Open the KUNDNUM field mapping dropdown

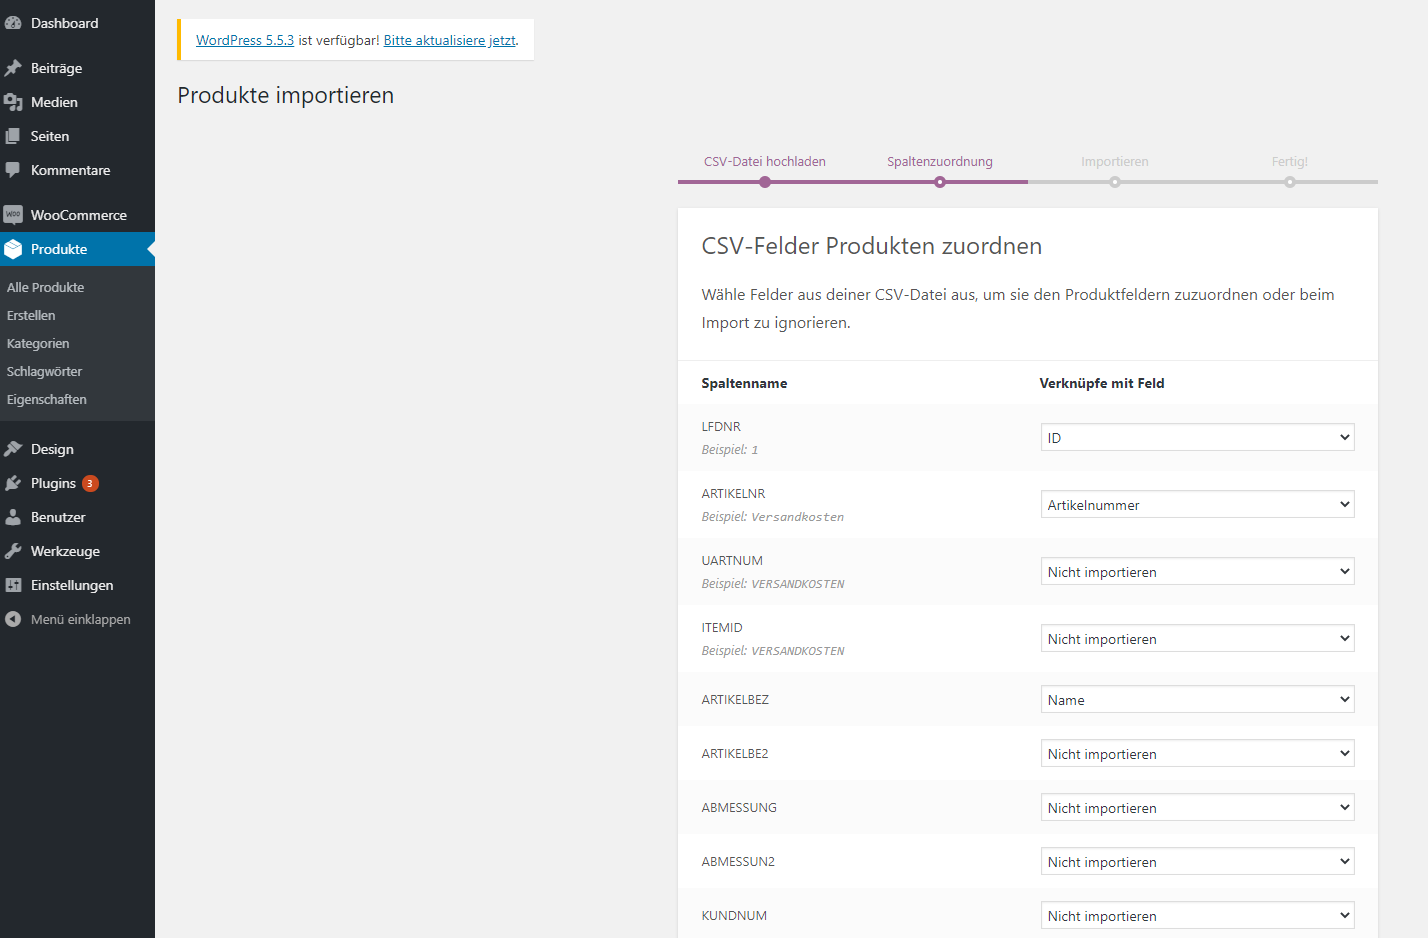1197,915
